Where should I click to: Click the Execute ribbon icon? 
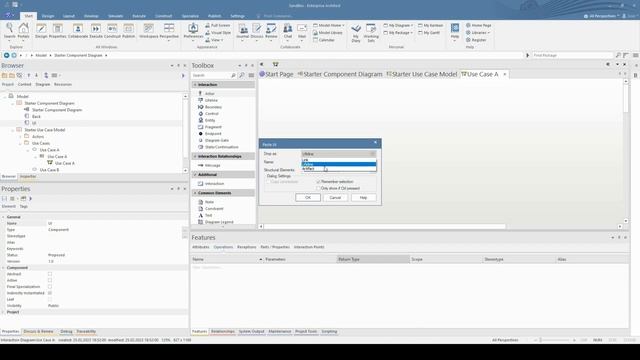coord(96,31)
